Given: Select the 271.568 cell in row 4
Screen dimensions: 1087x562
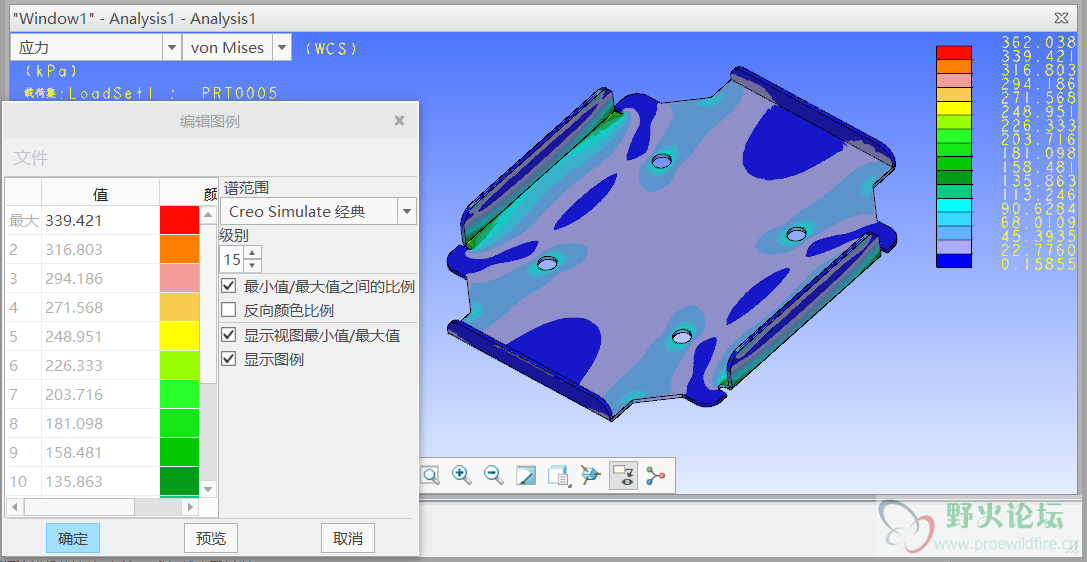Looking at the screenshot, I should tap(101, 308).
